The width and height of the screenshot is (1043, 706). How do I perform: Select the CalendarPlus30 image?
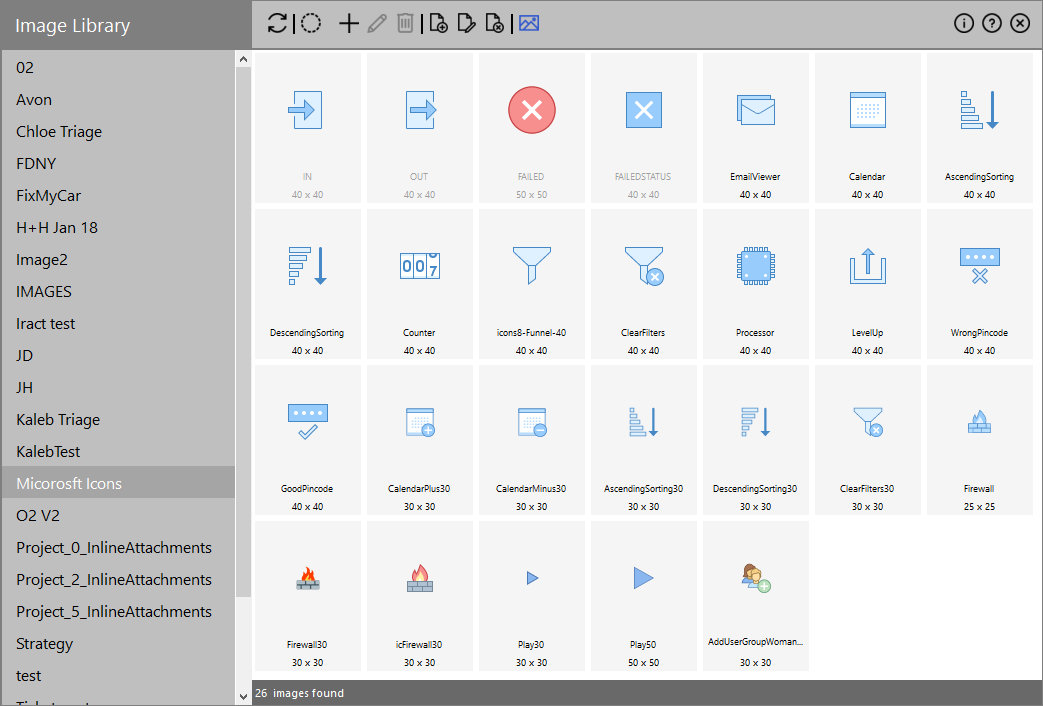click(420, 440)
